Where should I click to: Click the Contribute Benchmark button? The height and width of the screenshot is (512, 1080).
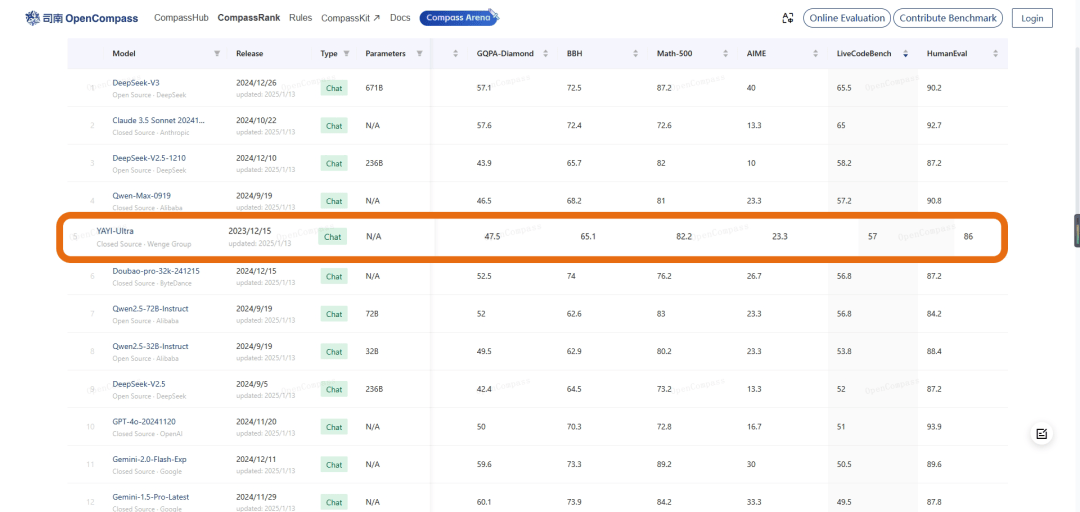pyautogui.click(x=947, y=18)
